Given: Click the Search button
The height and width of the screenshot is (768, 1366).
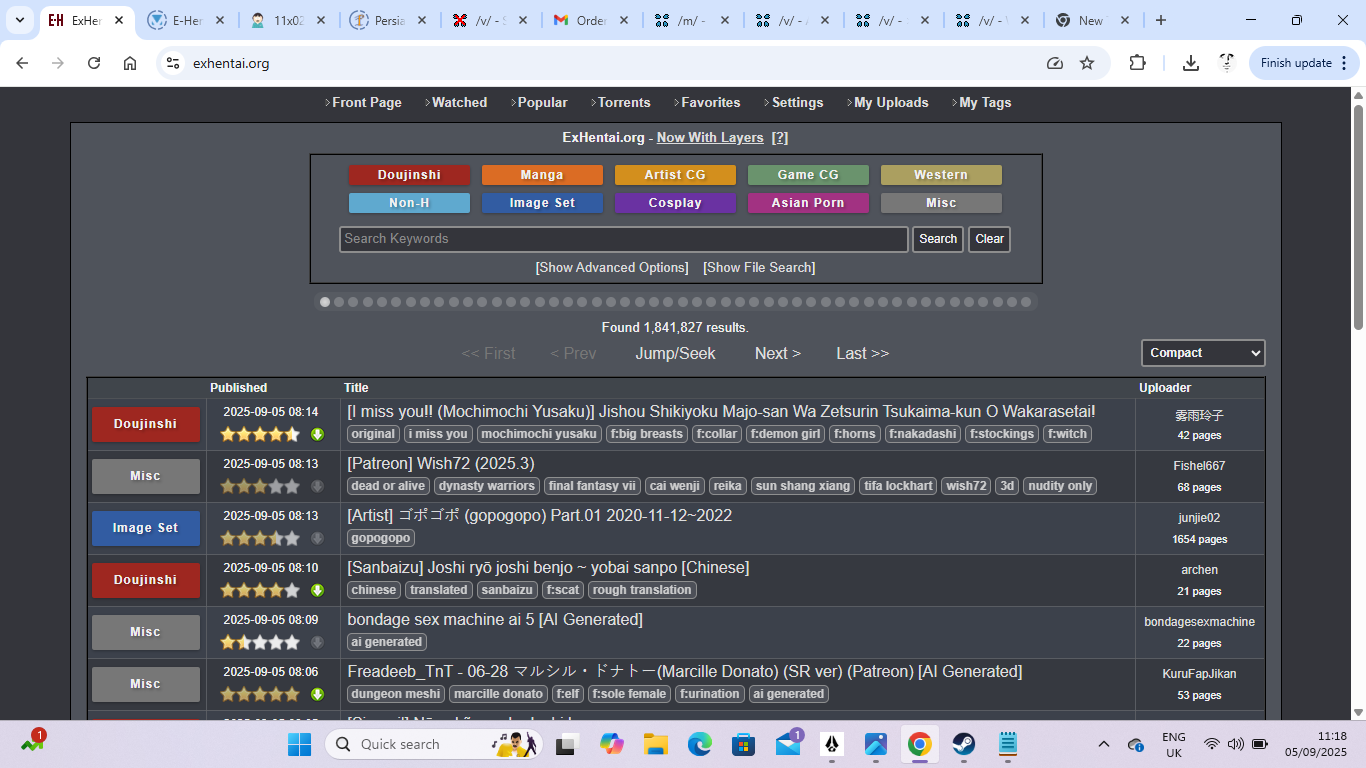Looking at the screenshot, I should [x=938, y=239].
